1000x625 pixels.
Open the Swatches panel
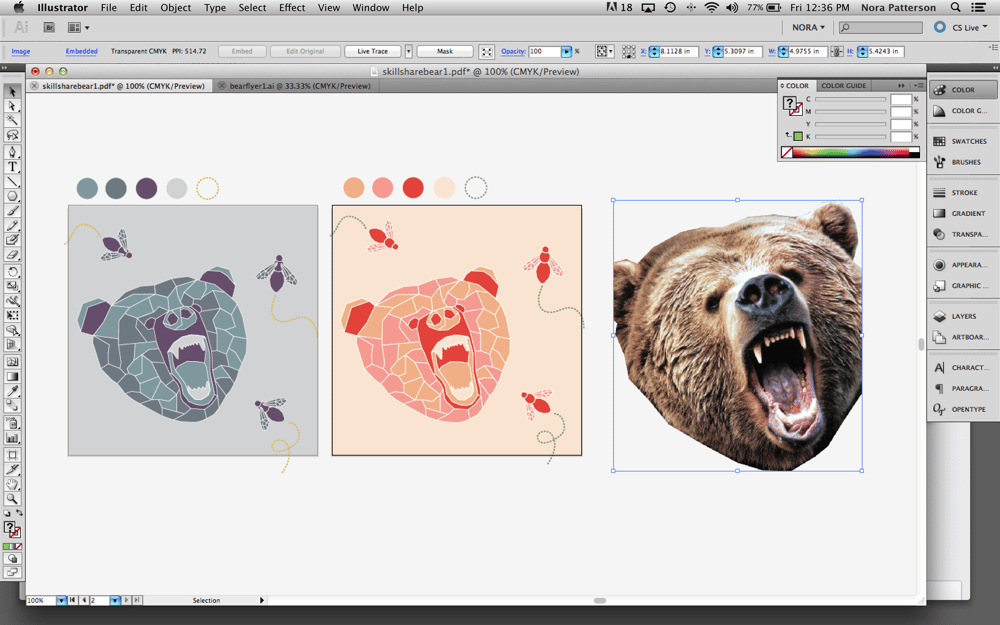pyautogui.click(x=963, y=141)
